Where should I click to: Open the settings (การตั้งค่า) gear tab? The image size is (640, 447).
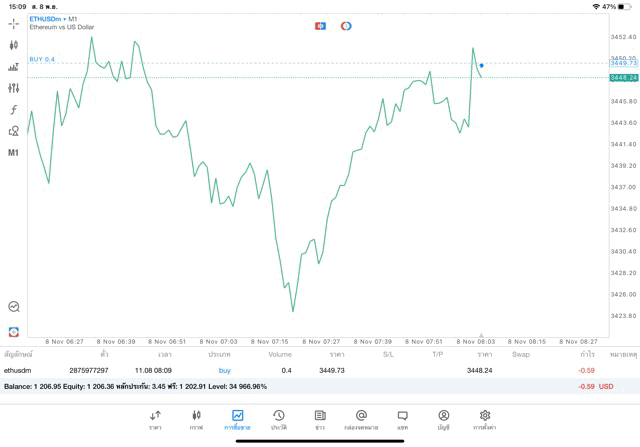pyautogui.click(x=485, y=419)
